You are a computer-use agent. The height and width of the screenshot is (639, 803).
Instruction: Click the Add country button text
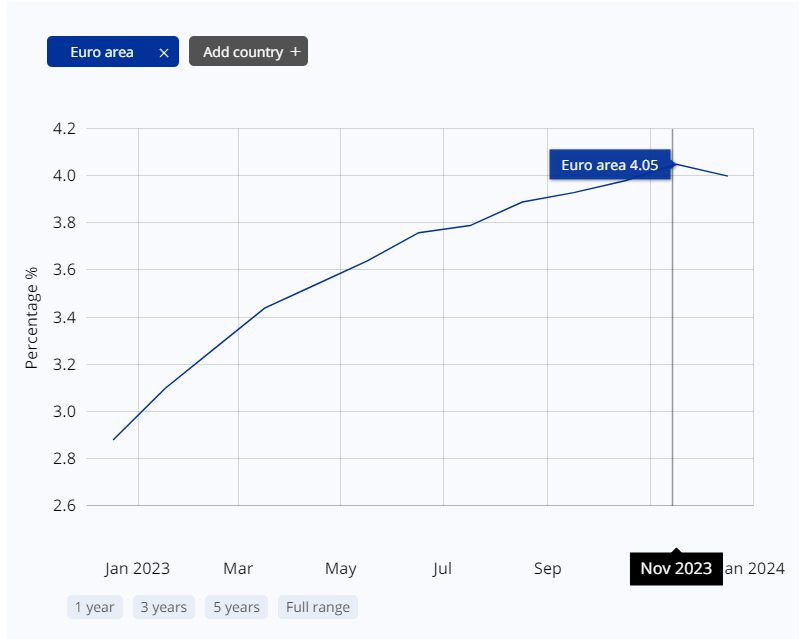coord(243,52)
